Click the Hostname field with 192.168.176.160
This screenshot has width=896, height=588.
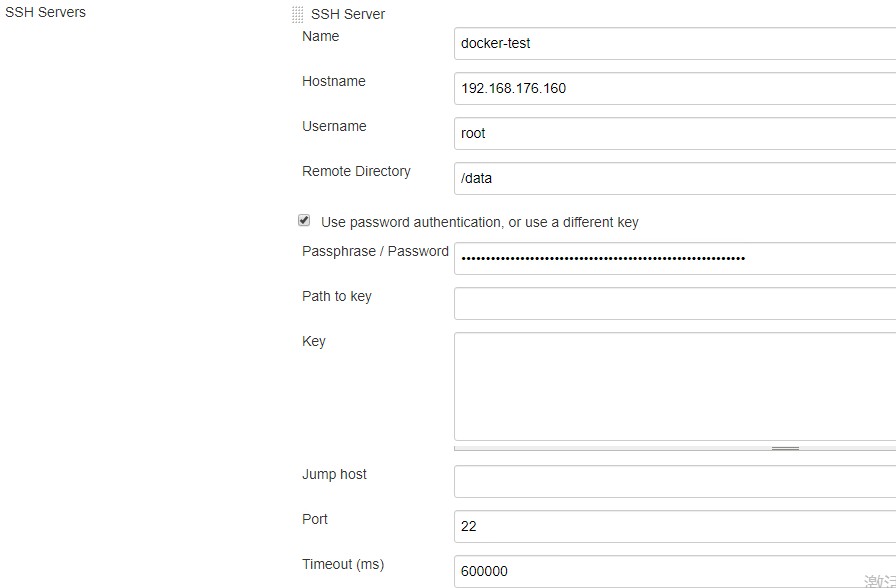click(x=675, y=88)
